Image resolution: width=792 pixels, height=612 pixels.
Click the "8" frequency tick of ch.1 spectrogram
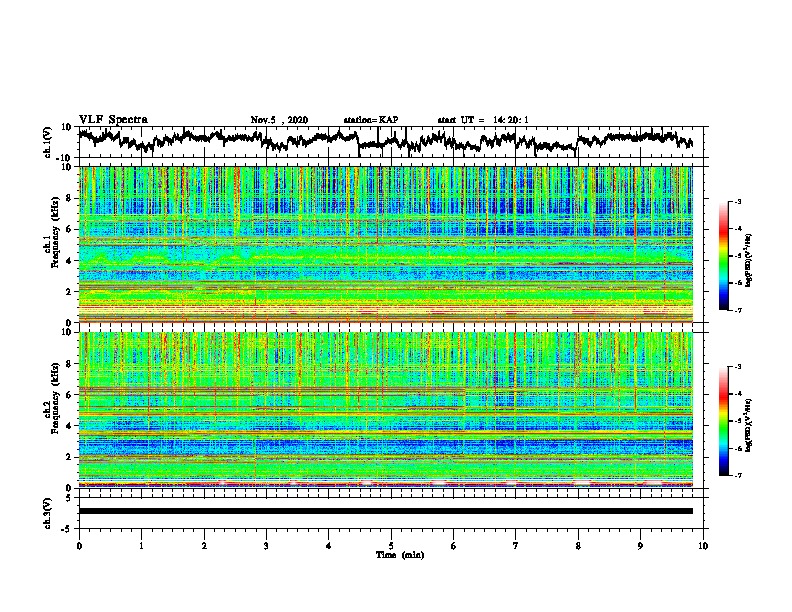coord(70,198)
